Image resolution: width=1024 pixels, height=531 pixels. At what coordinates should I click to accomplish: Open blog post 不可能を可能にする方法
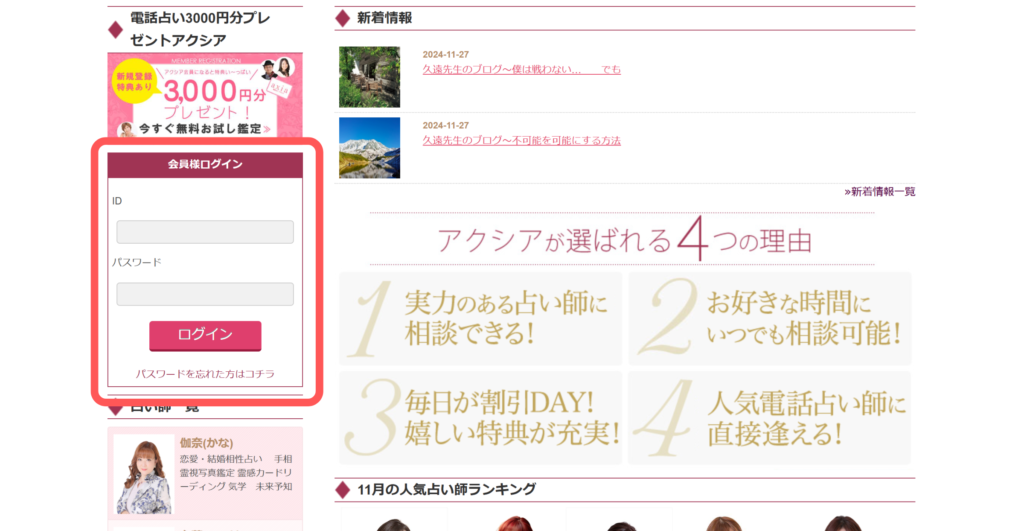[x=521, y=141]
